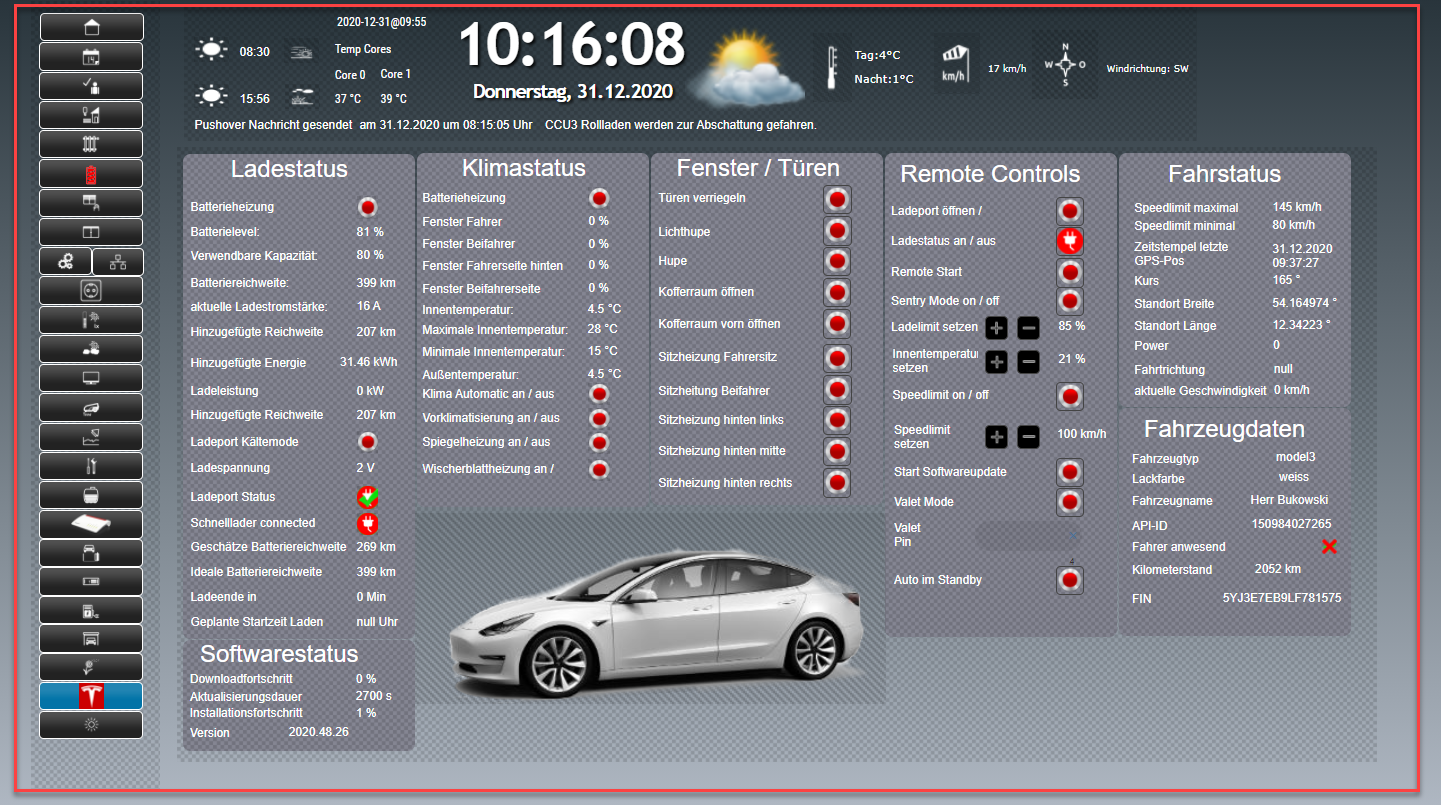
Task: Decrease Ladelimit with minus button
Action: (x=1029, y=327)
